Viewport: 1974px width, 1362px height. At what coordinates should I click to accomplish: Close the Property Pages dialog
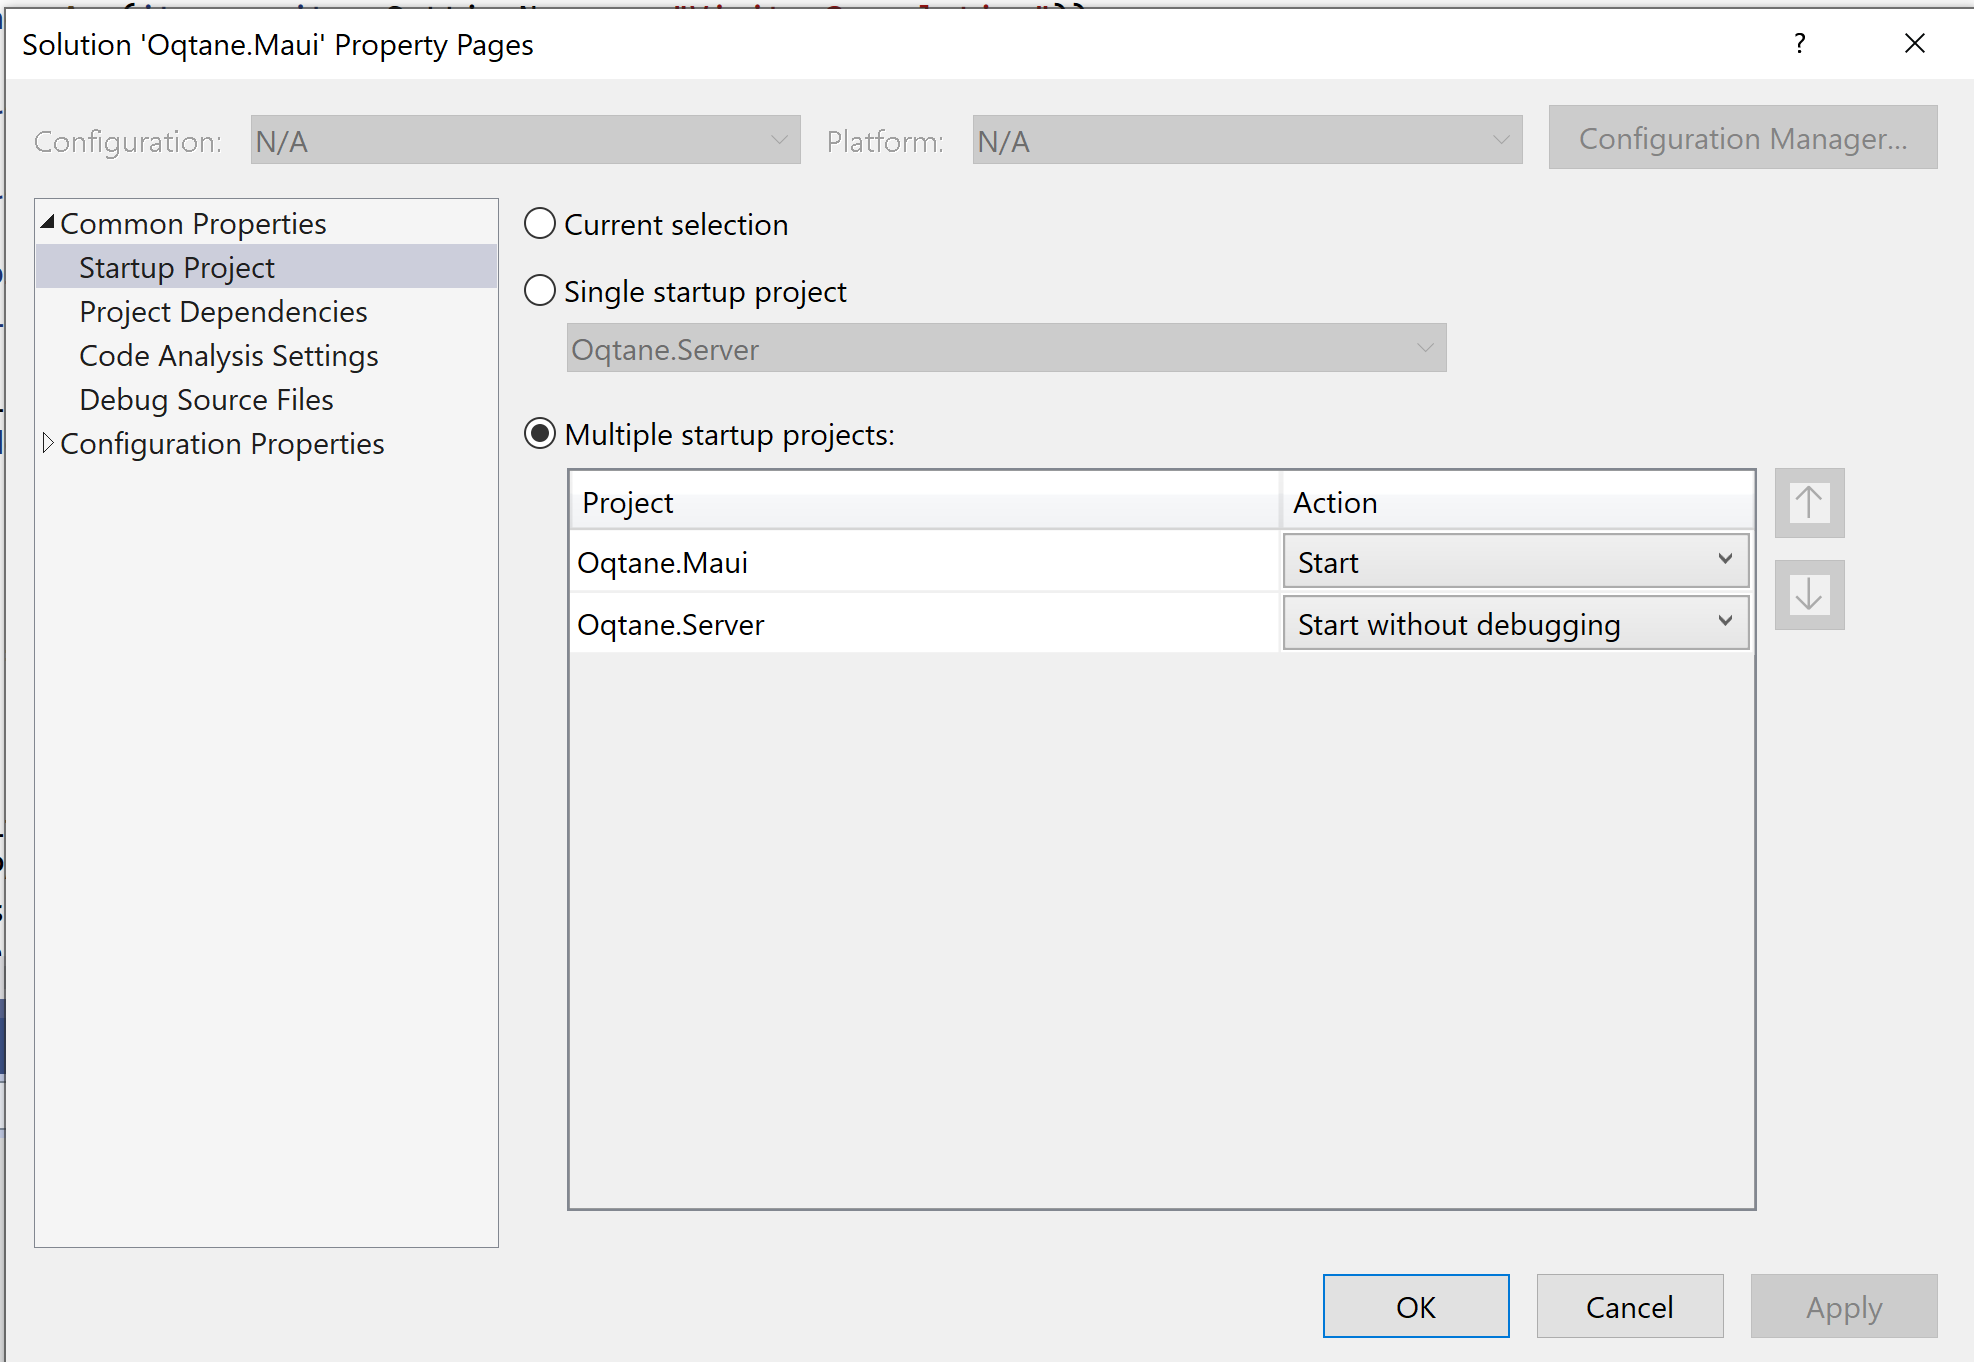(x=1913, y=43)
